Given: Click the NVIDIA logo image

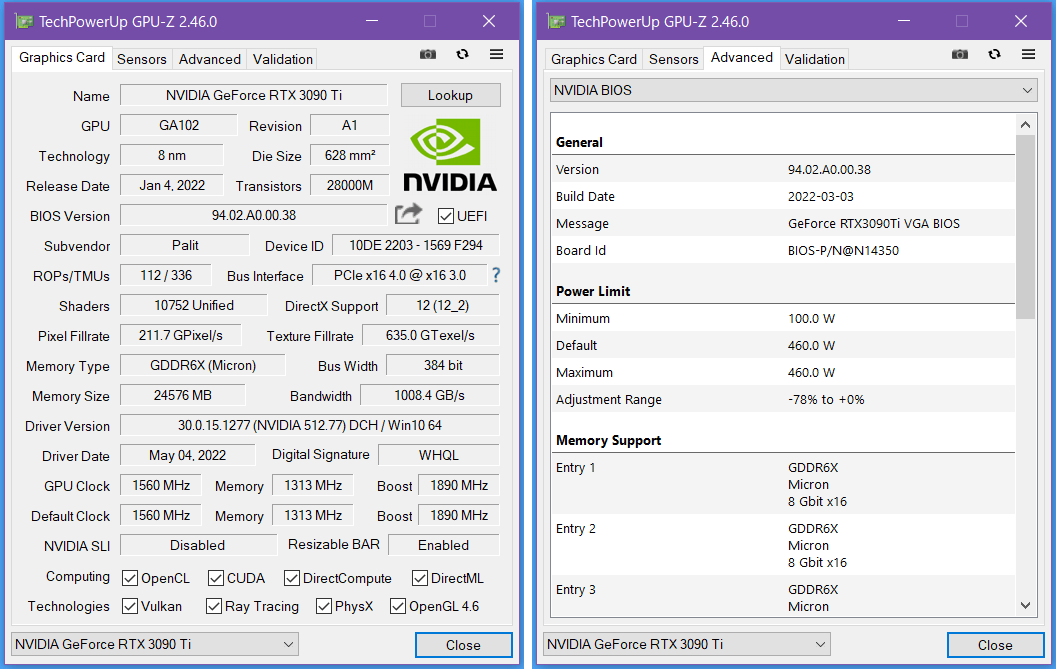Looking at the screenshot, I should (450, 155).
